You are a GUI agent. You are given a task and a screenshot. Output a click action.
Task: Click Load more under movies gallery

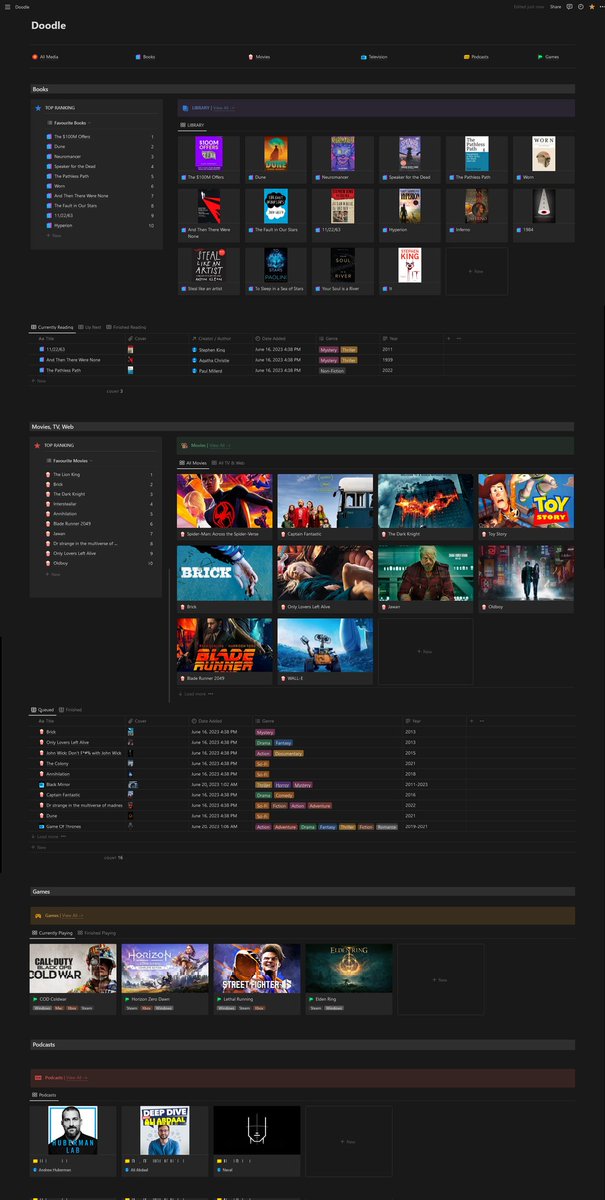(x=194, y=693)
